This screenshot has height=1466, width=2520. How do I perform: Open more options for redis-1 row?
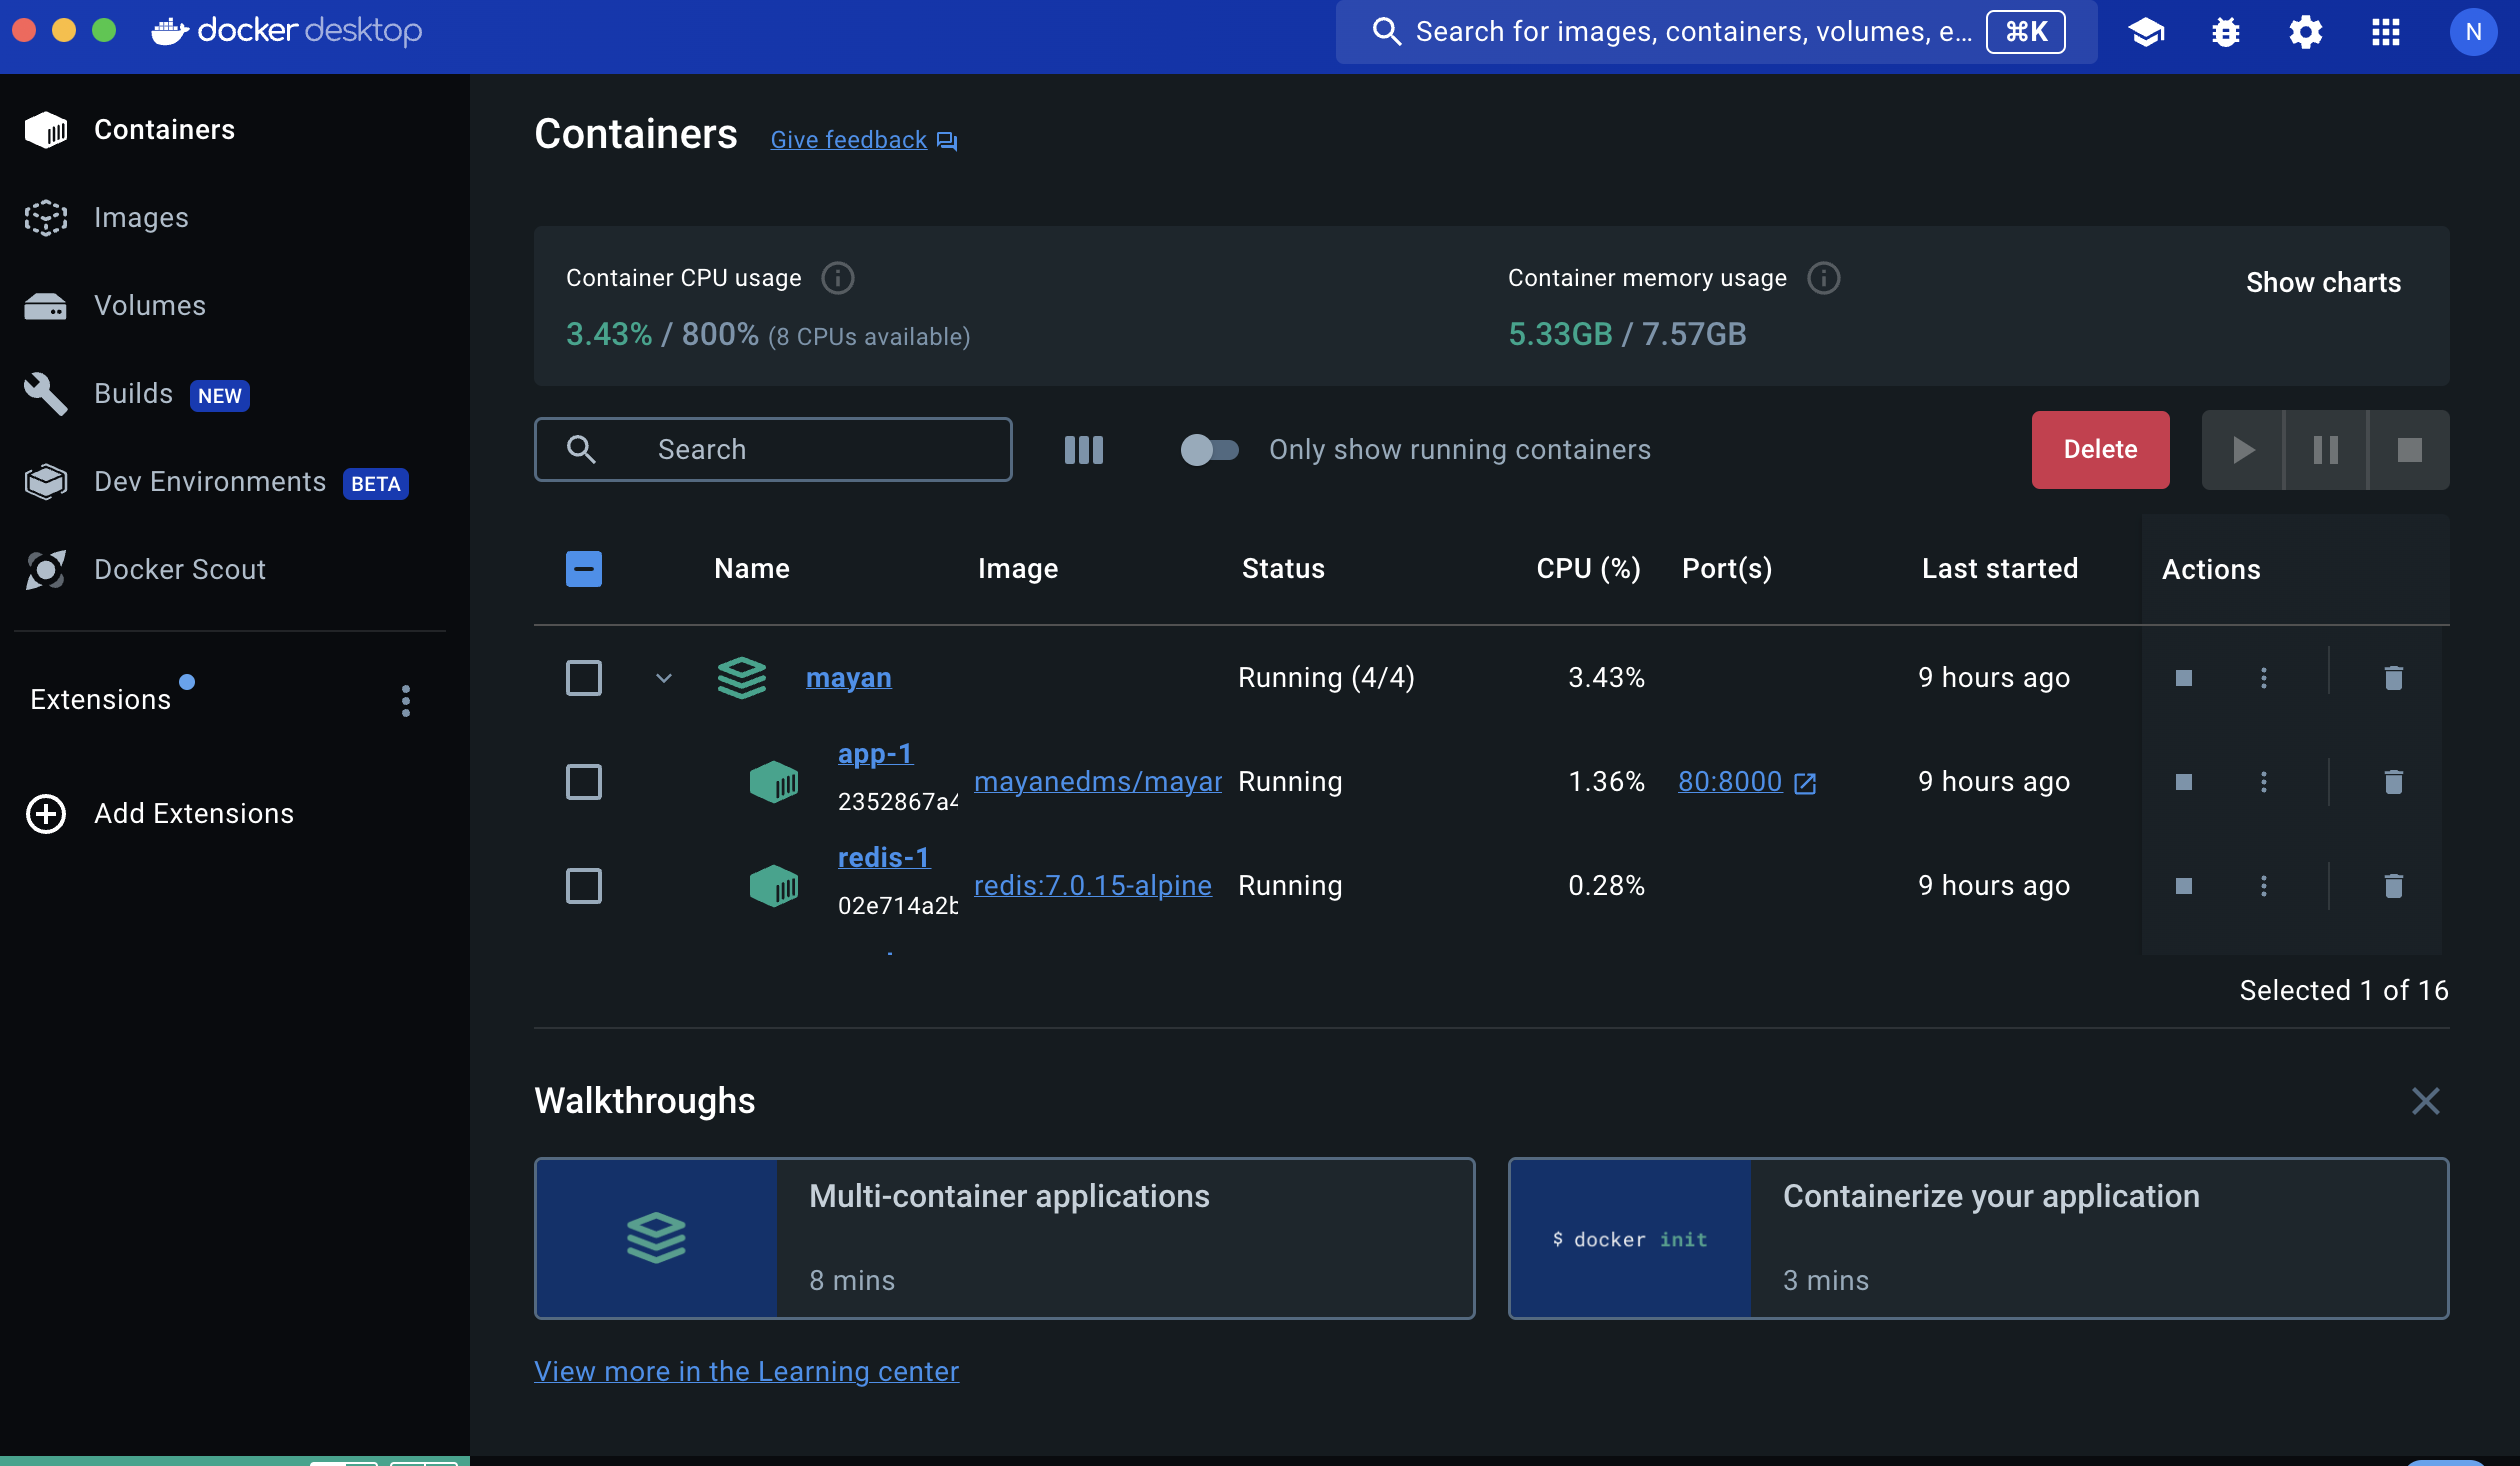pos(2264,886)
